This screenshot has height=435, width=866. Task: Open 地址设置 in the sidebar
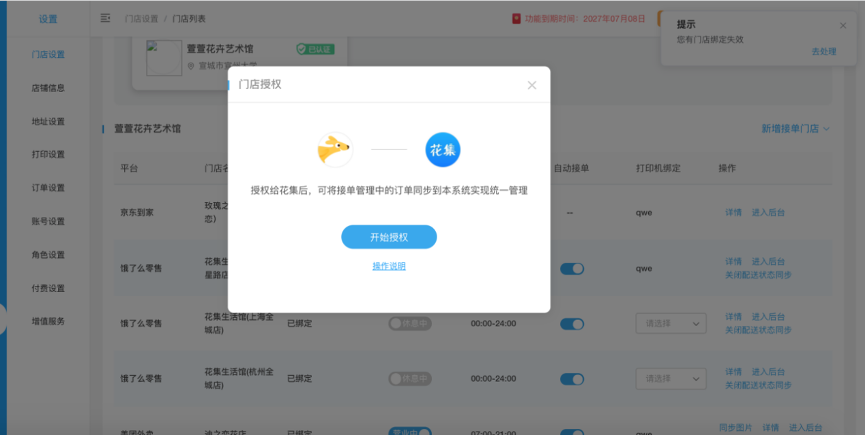pyautogui.click(x=48, y=121)
